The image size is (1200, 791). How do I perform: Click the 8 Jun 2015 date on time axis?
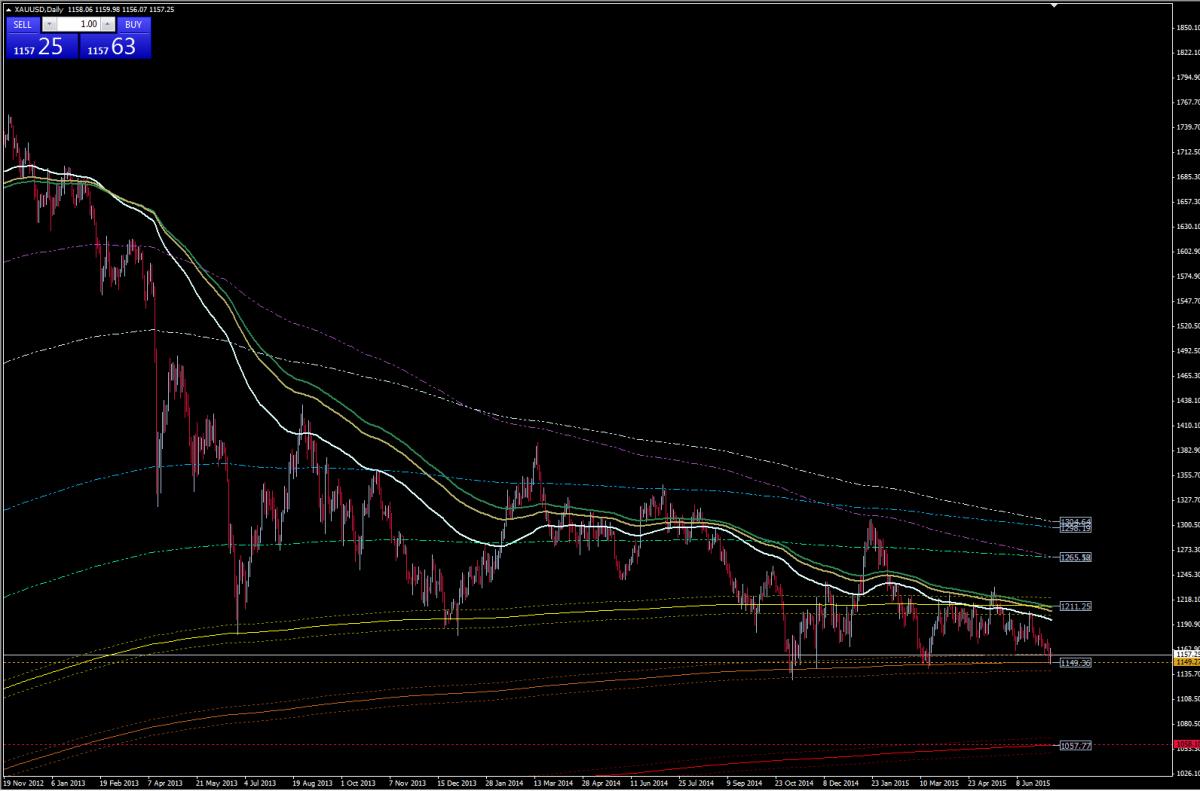click(1032, 785)
